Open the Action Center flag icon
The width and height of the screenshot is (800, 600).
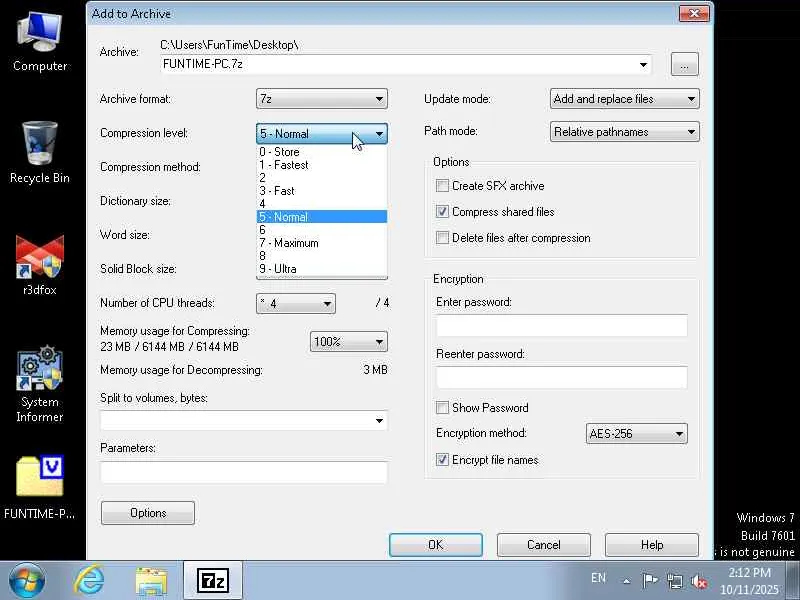[x=649, y=580]
